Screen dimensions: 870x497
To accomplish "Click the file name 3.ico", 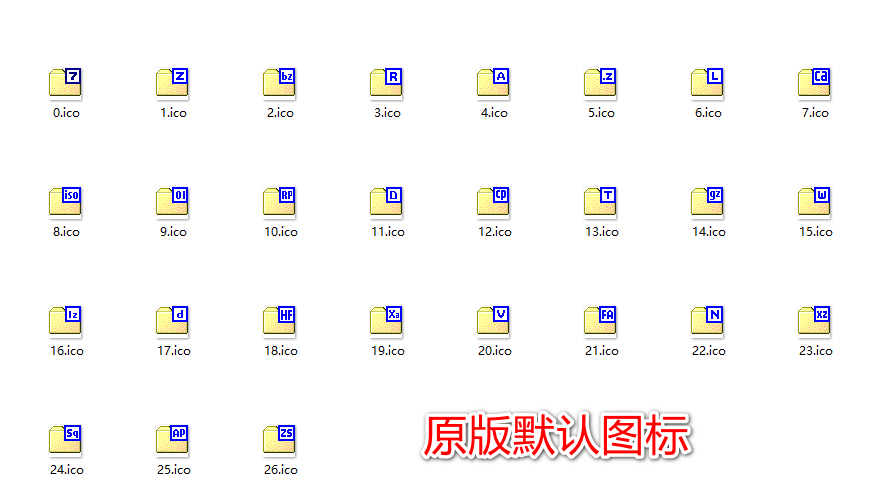I will pos(387,113).
